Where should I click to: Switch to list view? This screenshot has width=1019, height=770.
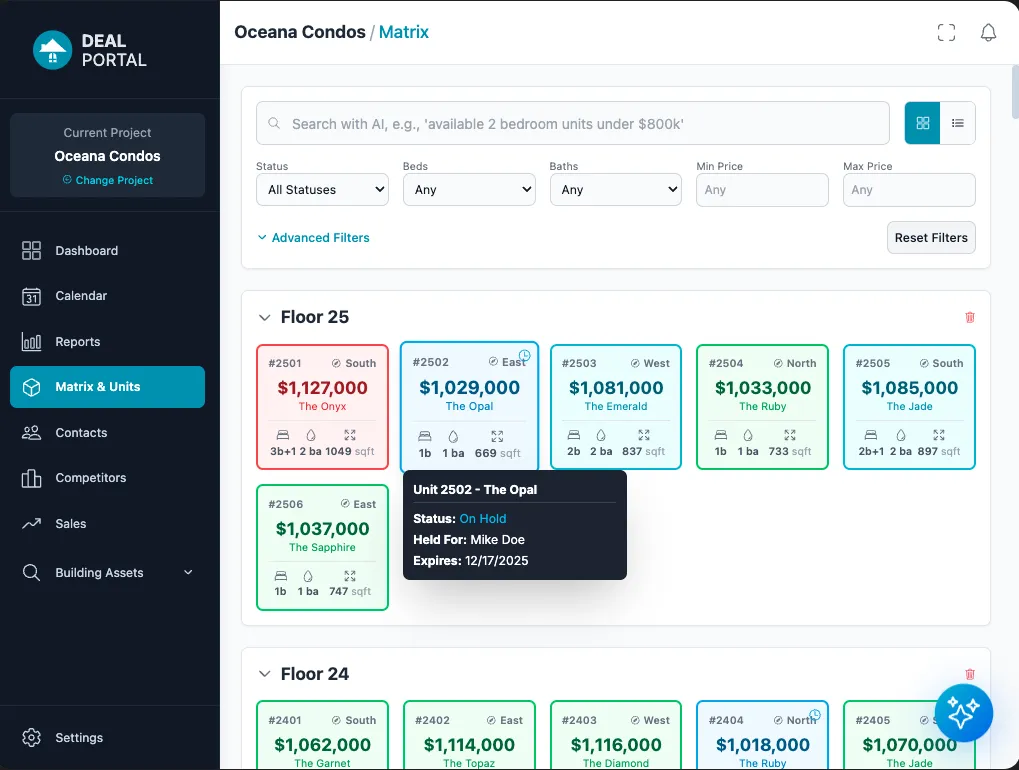[958, 123]
